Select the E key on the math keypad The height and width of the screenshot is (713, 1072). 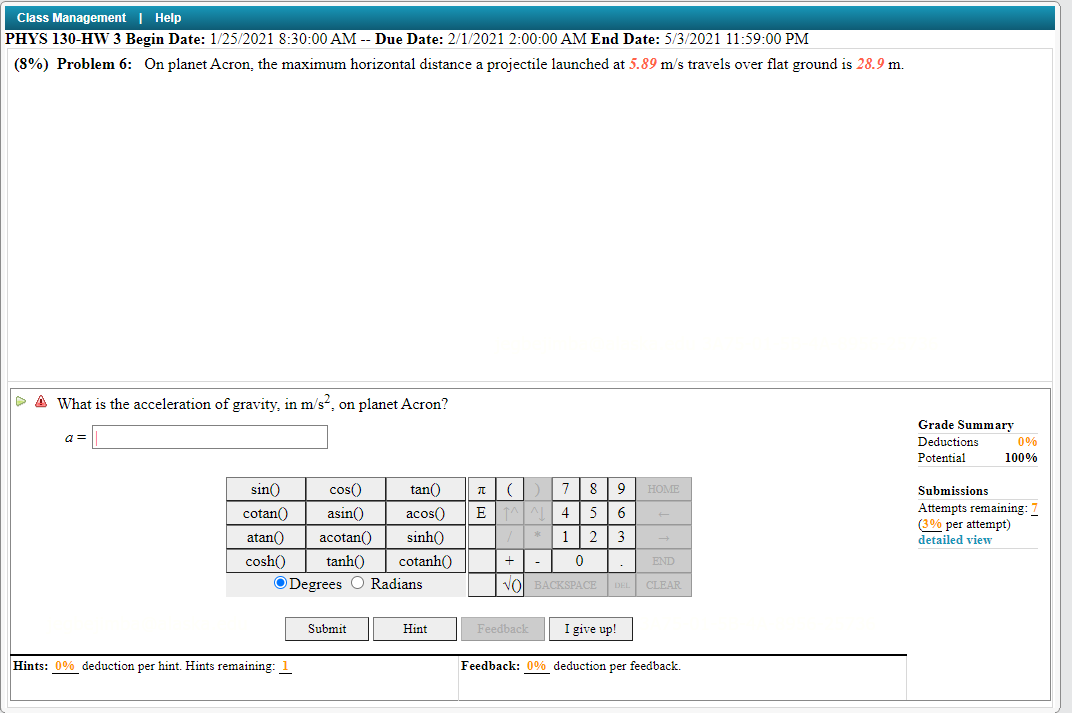coord(481,513)
